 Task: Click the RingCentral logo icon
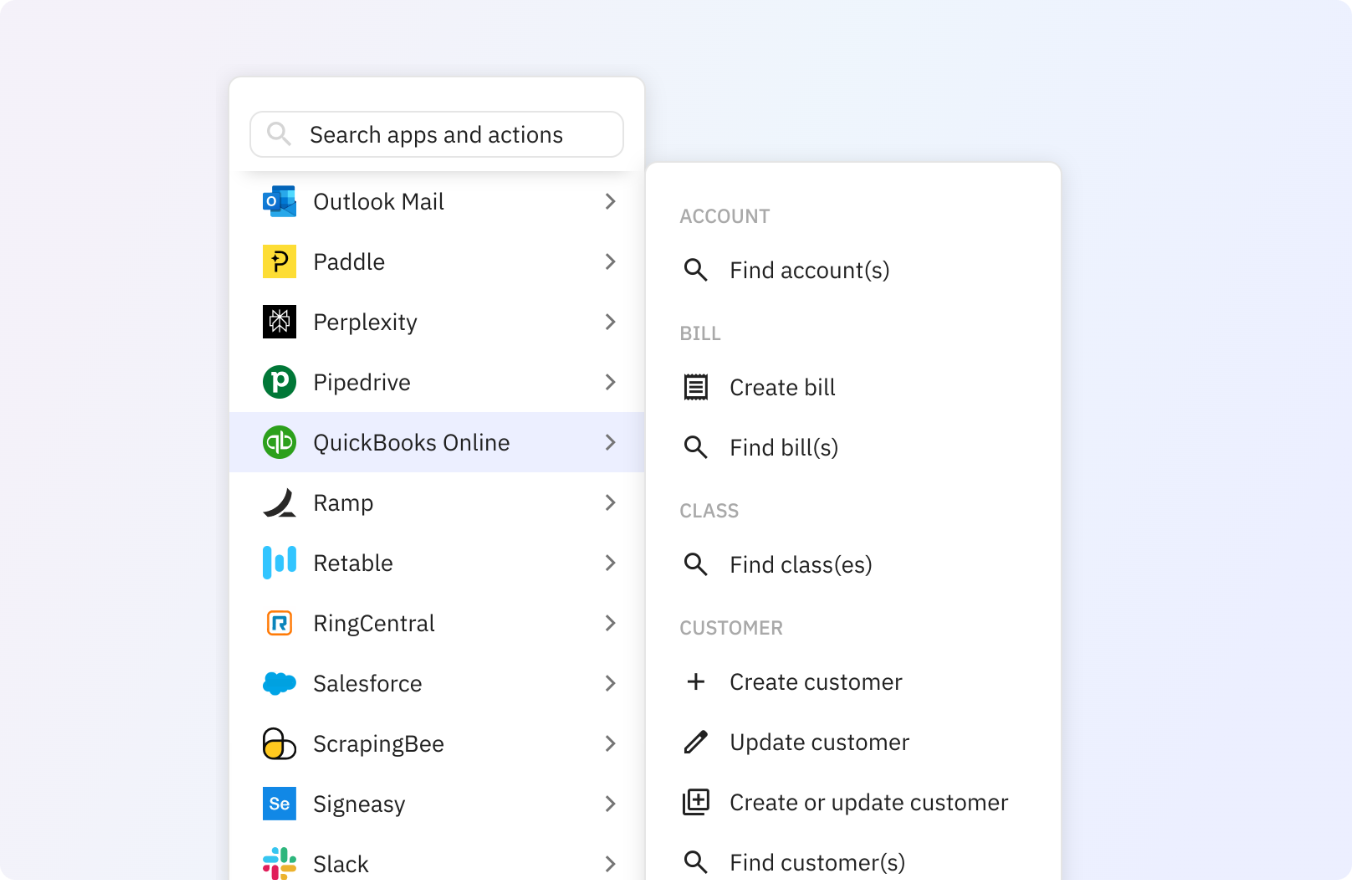[x=279, y=623]
